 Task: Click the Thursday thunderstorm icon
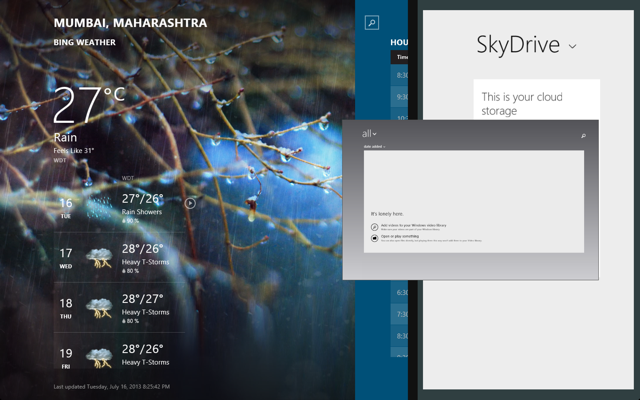point(99,308)
